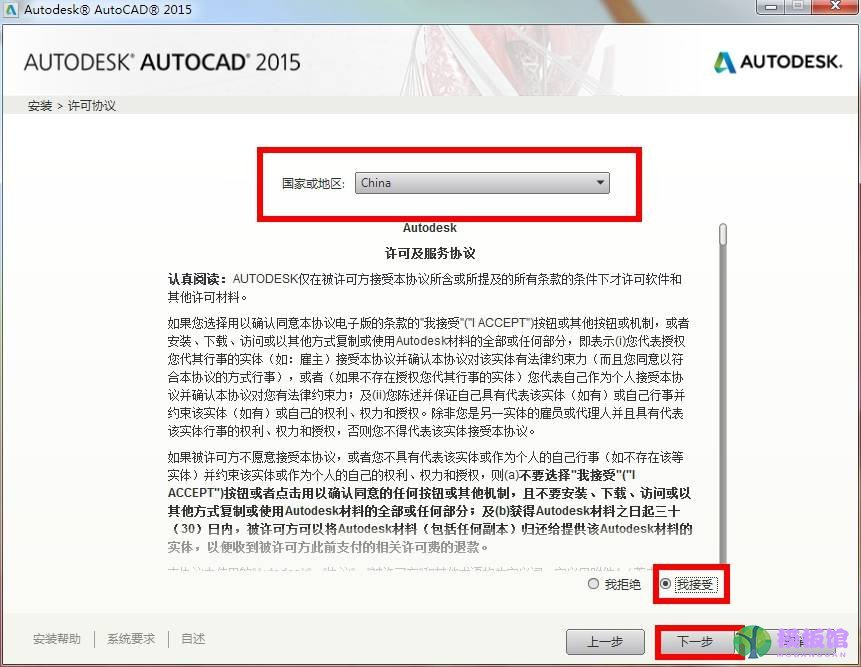This screenshot has width=861, height=667.
Task: Click the AutoCAD icon in the title bar
Action: [10, 9]
